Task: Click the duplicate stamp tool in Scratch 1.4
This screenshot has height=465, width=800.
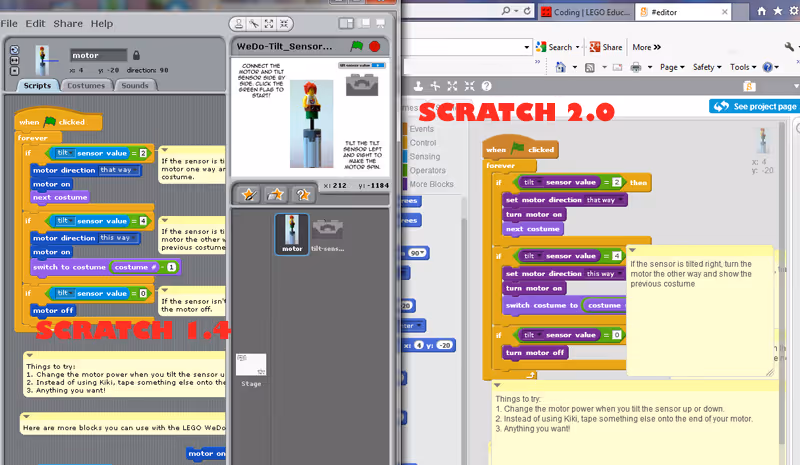Action: point(238,23)
